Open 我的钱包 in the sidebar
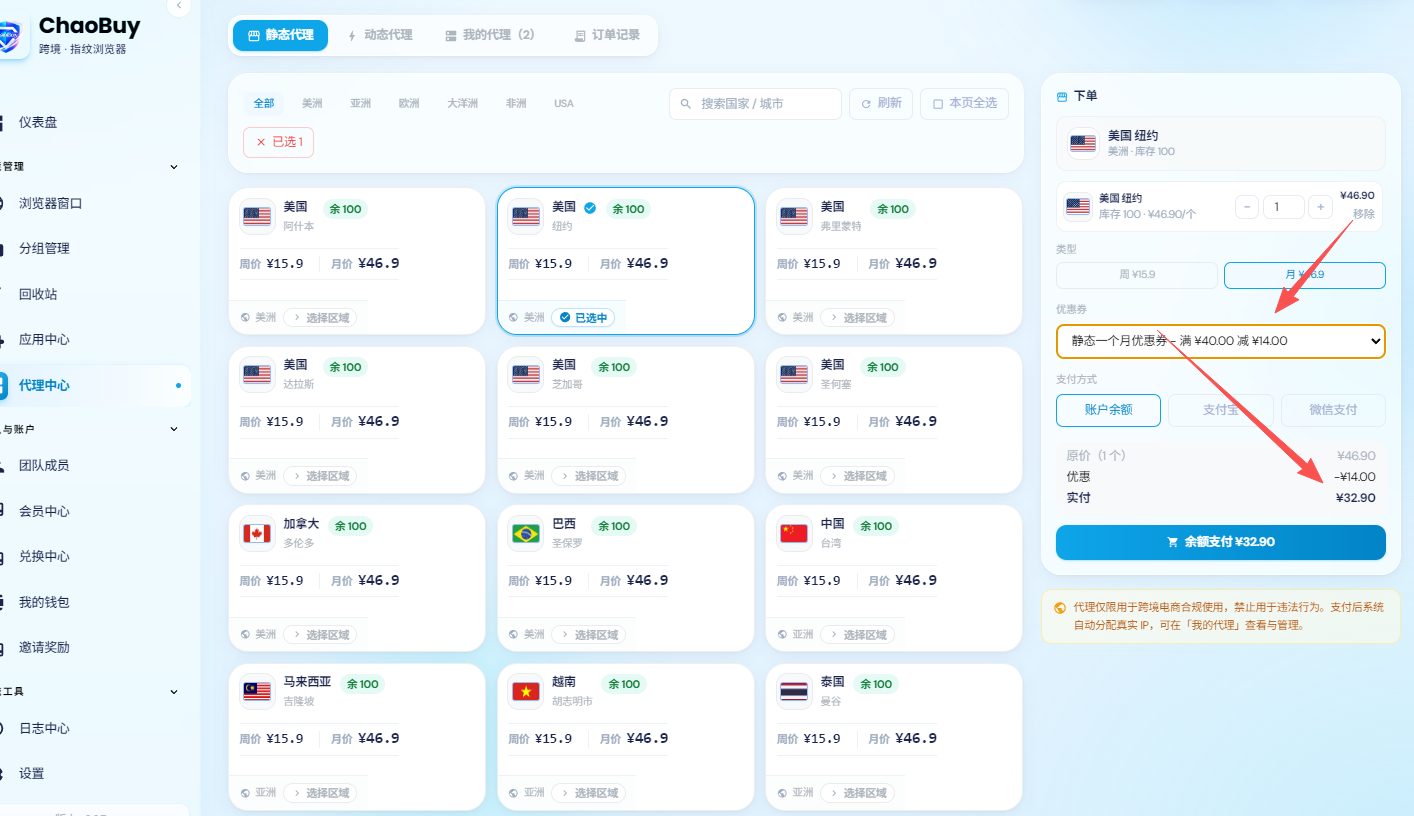 pyautogui.click(x=44, y=602)
